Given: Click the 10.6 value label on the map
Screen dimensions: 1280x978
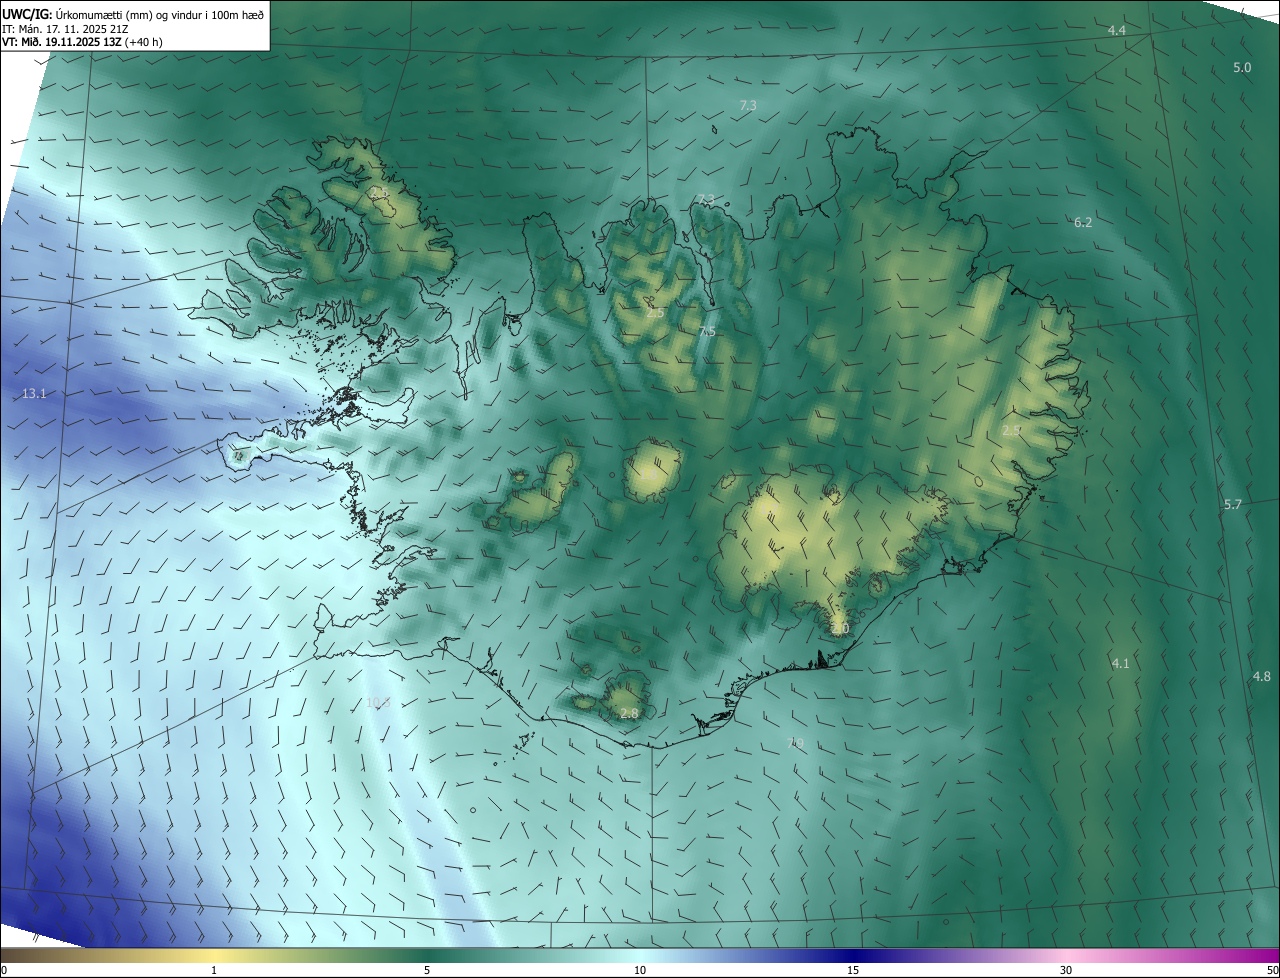Looking at the screenshot, I should tap(378, 703).
